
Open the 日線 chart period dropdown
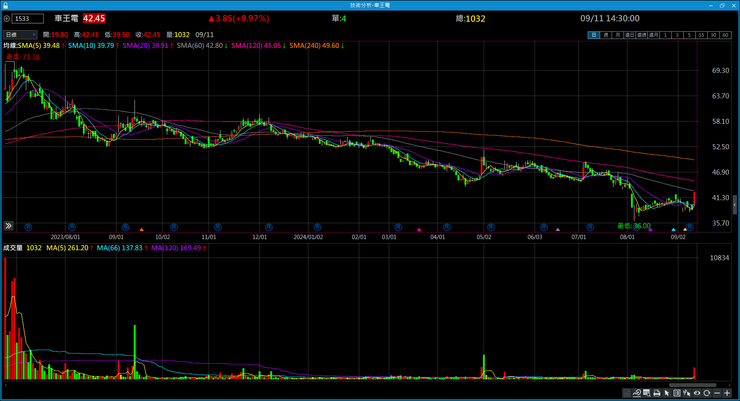point(20,35)
